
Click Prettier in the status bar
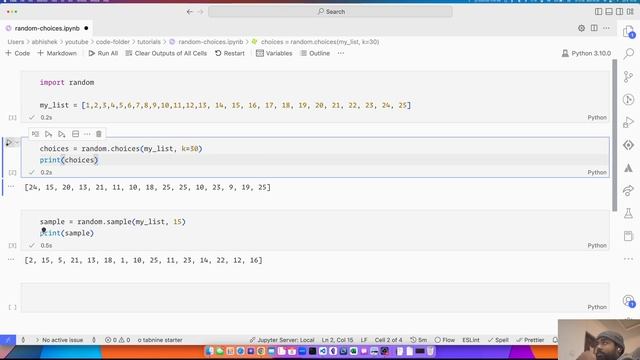(x=530, y=340)
